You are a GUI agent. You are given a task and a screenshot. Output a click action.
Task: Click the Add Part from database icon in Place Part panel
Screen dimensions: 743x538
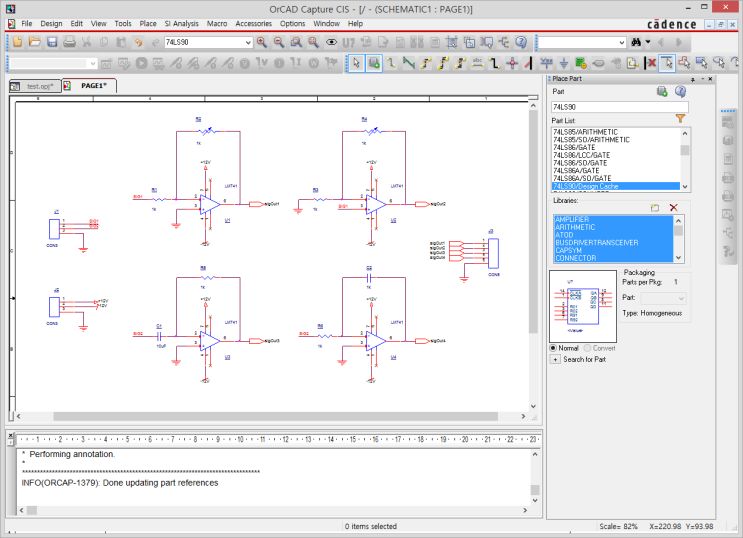coord(662,91)
